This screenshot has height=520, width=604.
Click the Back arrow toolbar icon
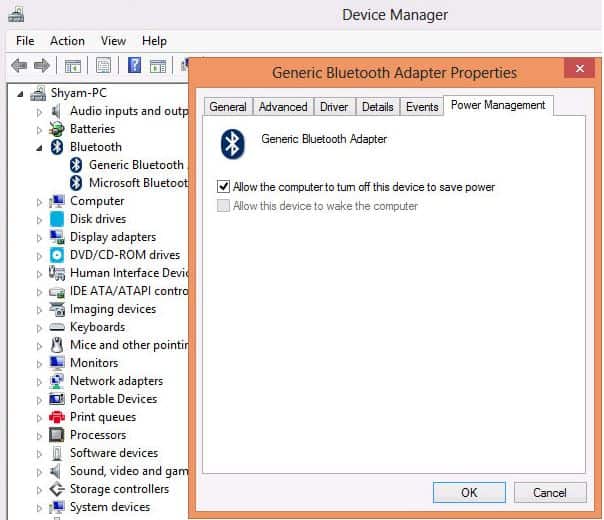tap(19, 65)
